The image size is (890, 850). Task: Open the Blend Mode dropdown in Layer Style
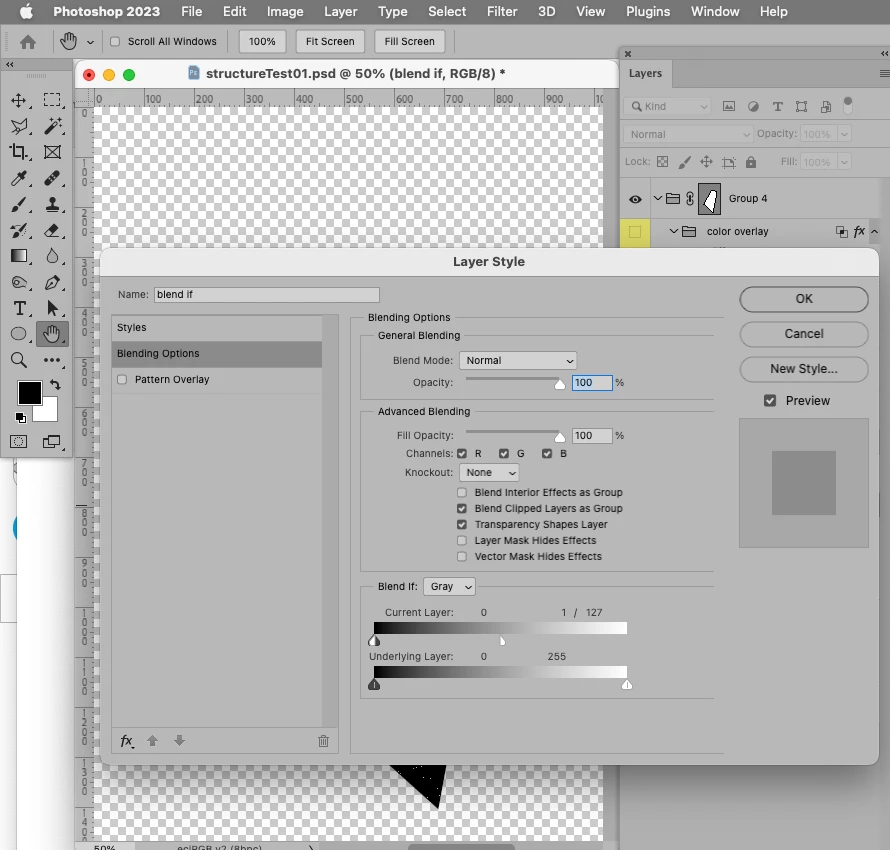click(518, 360)
